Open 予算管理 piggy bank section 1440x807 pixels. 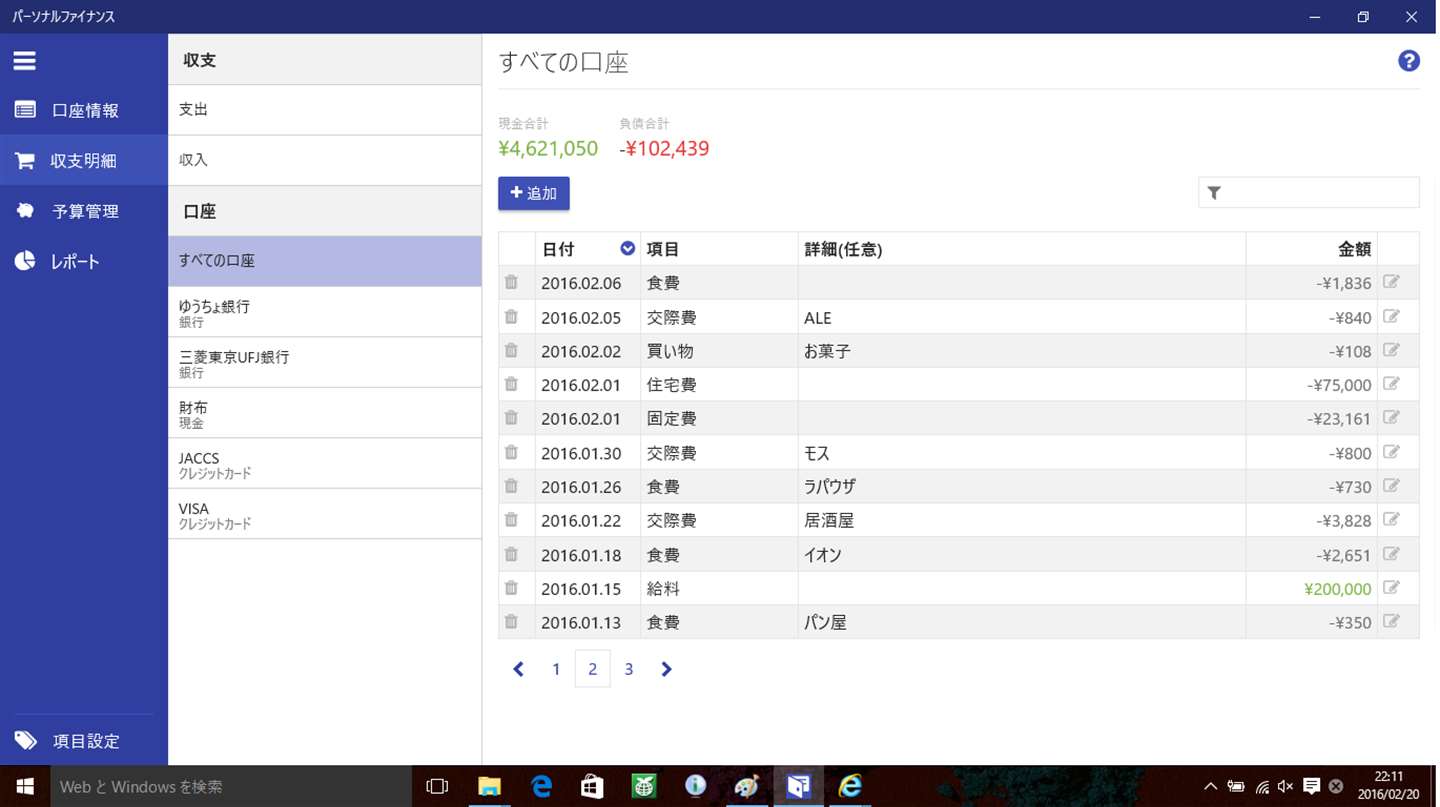click(84, 211)
